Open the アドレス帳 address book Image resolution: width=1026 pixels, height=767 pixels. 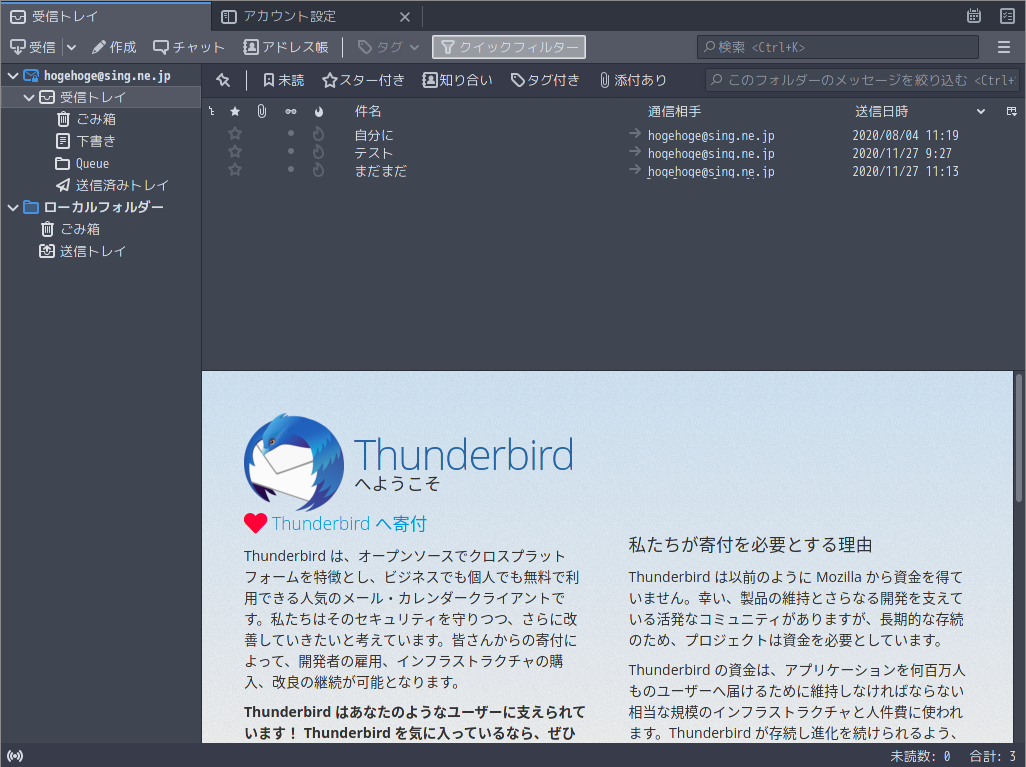[x=286, y=47]
